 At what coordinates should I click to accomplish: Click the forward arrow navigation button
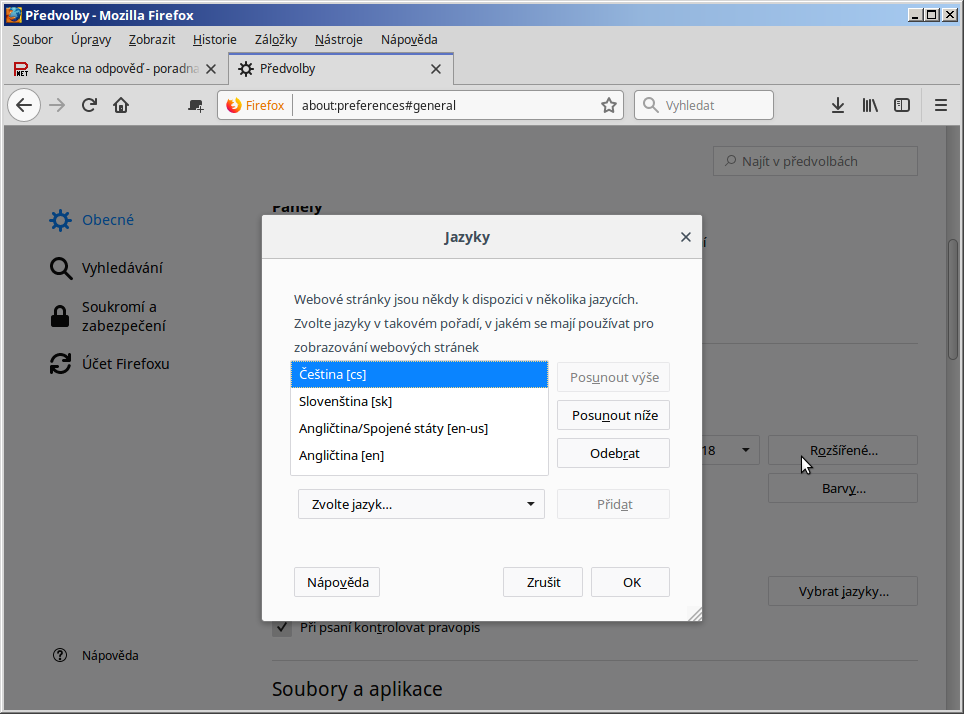[57, 105]
